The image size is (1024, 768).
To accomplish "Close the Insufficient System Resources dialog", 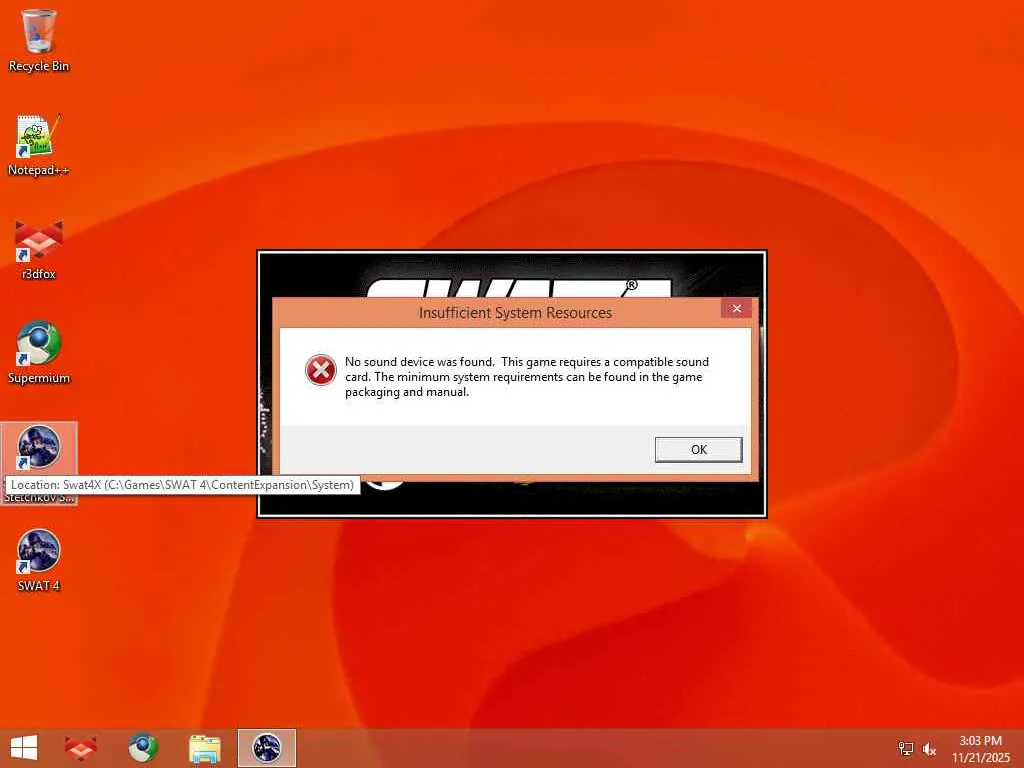I will click(736, 308).
